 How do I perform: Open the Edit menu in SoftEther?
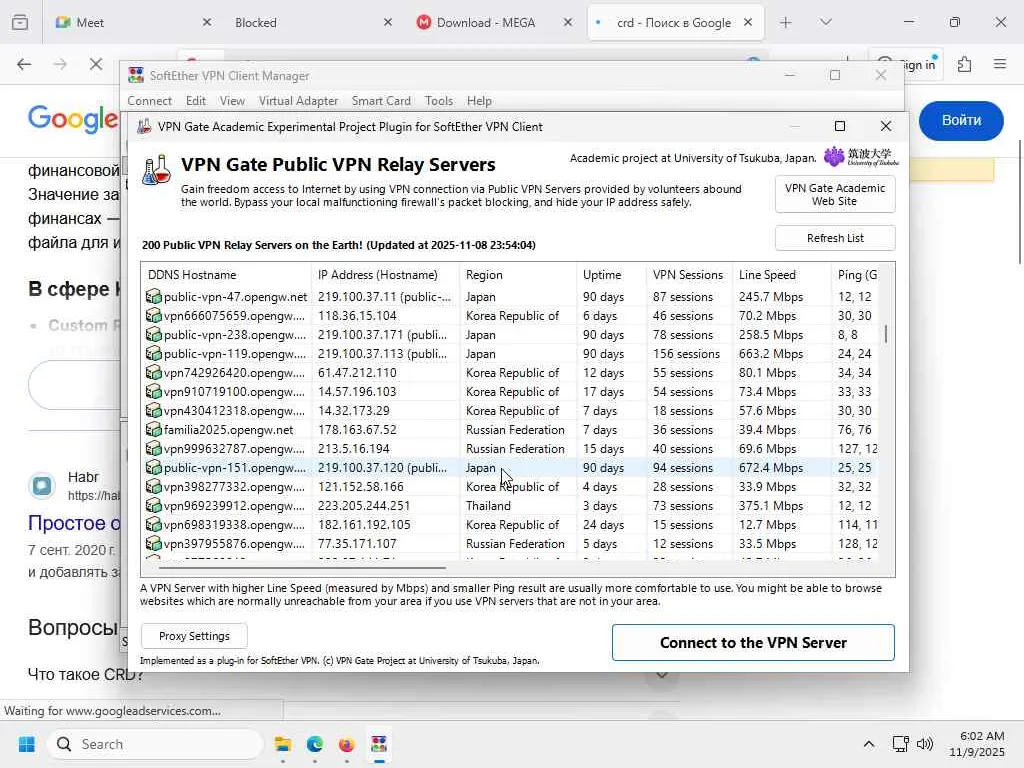pos(195,101)
